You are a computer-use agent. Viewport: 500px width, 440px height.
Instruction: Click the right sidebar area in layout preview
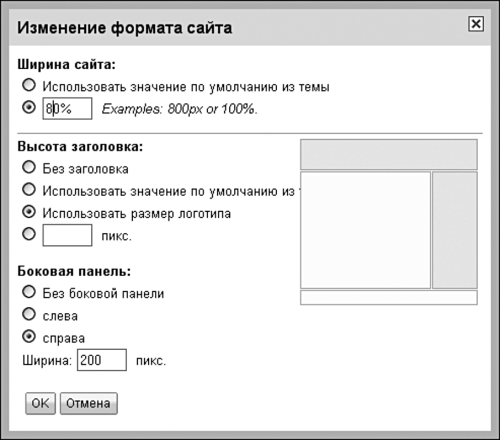[x=455, y=230]
